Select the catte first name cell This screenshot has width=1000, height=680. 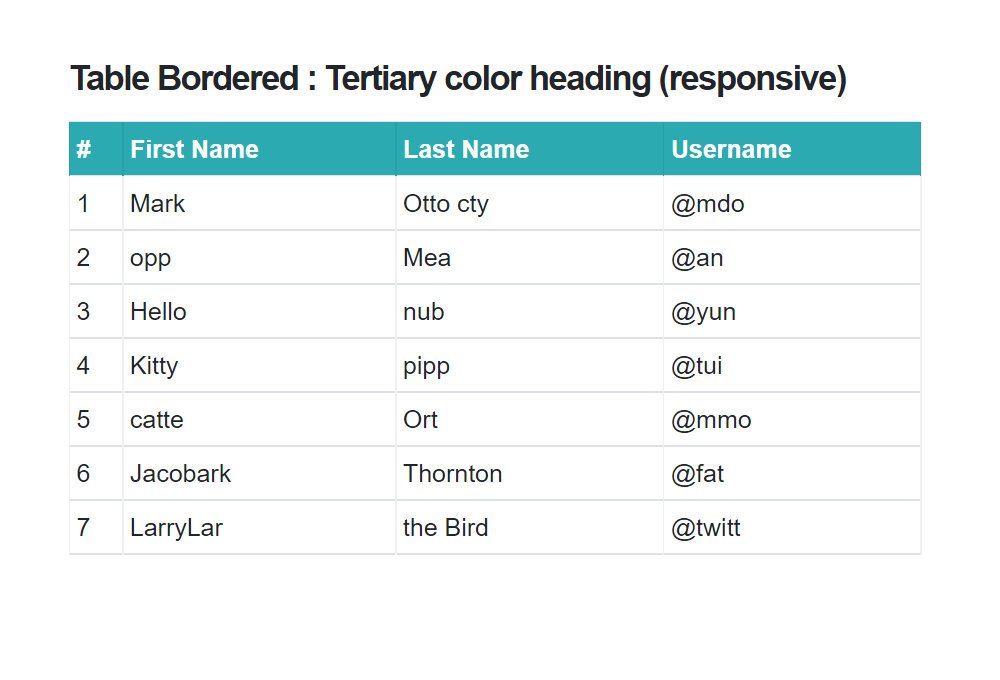(259, 419)
